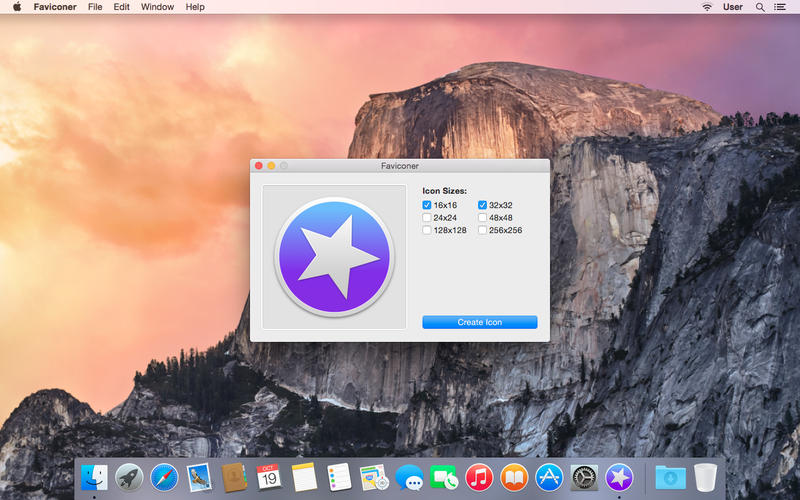Enable the 24x24 icon size
The width and height of the screenshot is (800, 500).
pos(427,217)
